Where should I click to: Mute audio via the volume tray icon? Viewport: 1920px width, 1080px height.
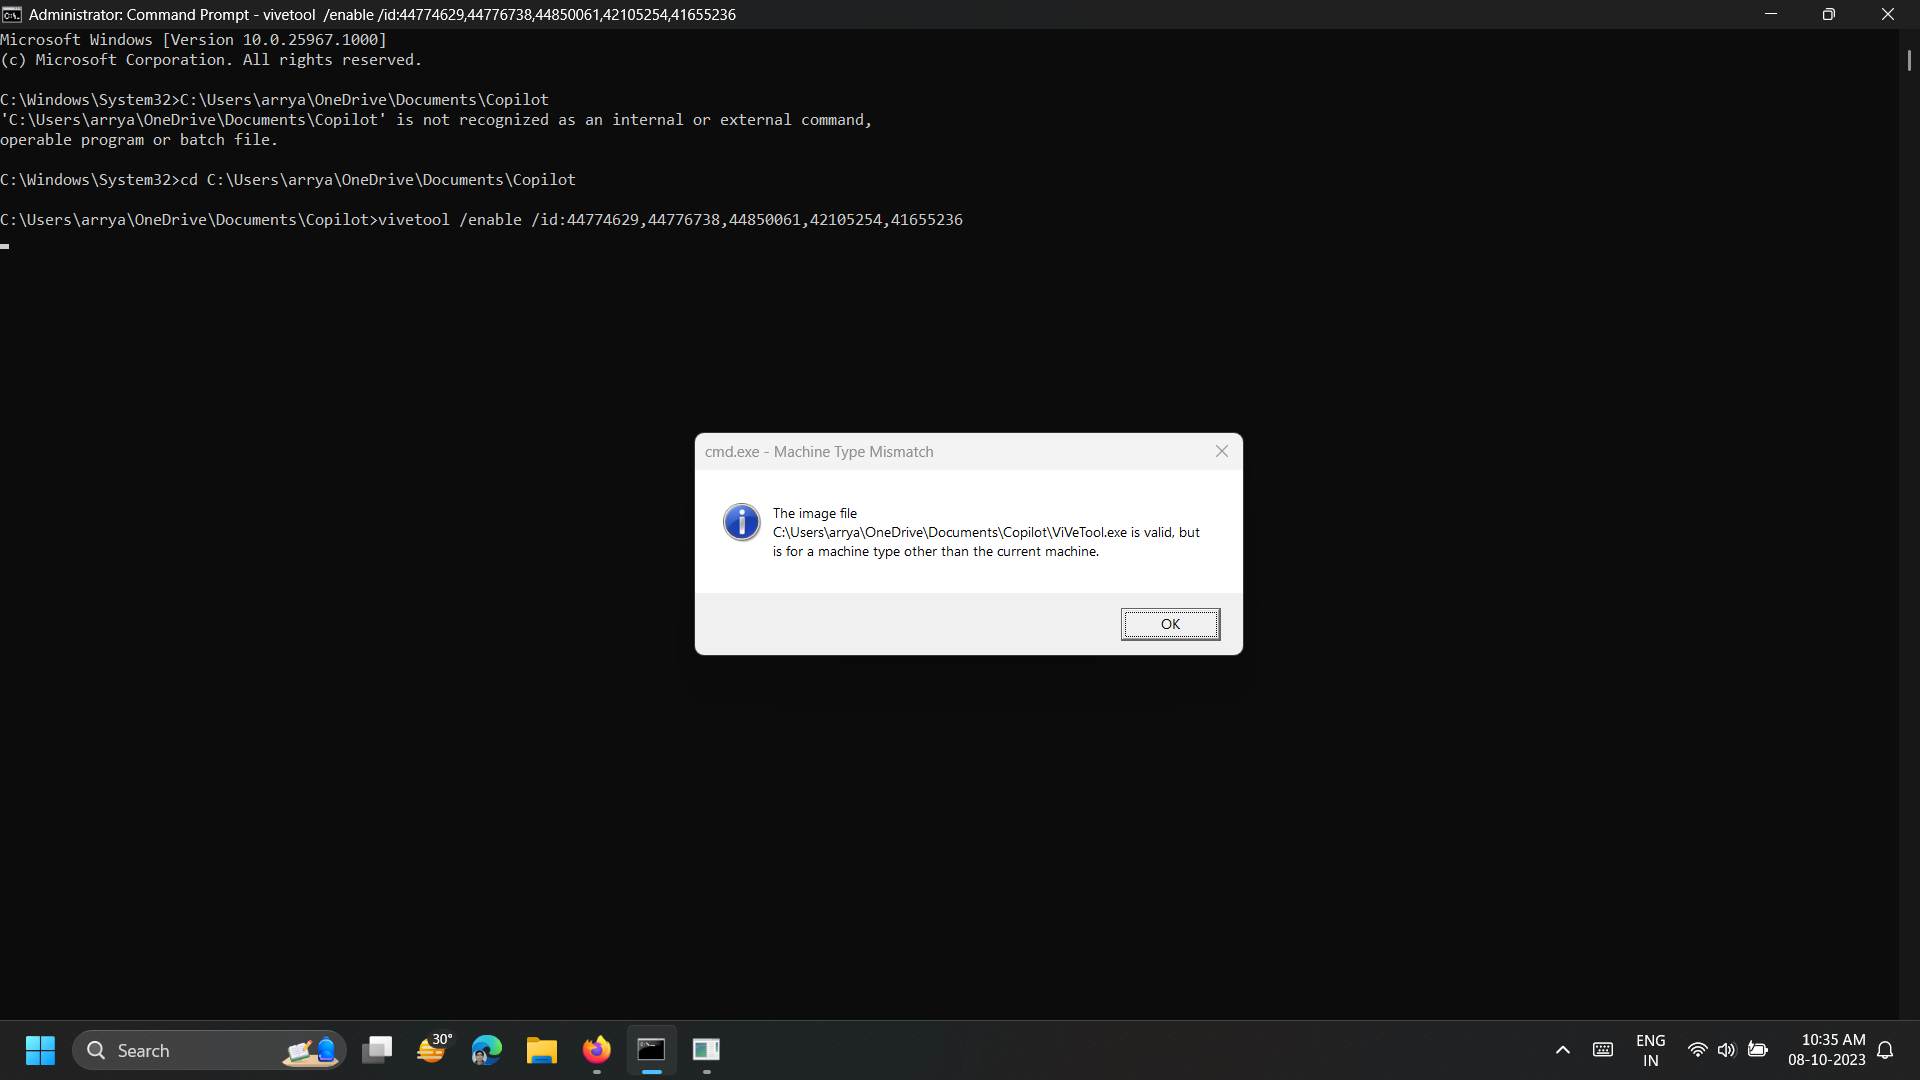coord(1727,1050)
